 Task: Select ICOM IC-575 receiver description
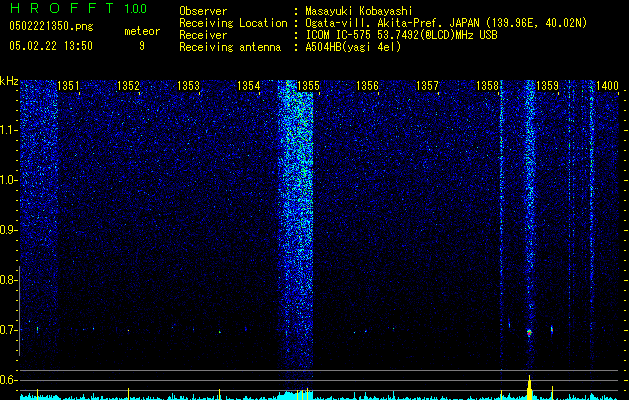tap(401, 35)
